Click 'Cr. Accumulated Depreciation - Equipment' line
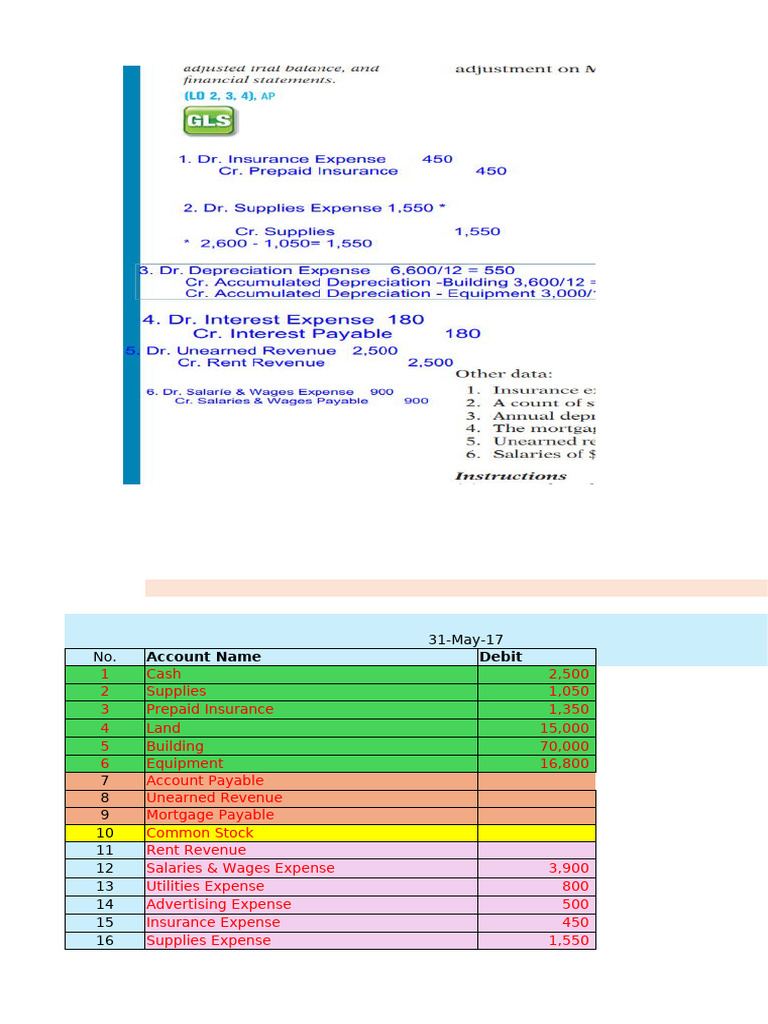This screenshot has height=1024, width=768. 390,294
